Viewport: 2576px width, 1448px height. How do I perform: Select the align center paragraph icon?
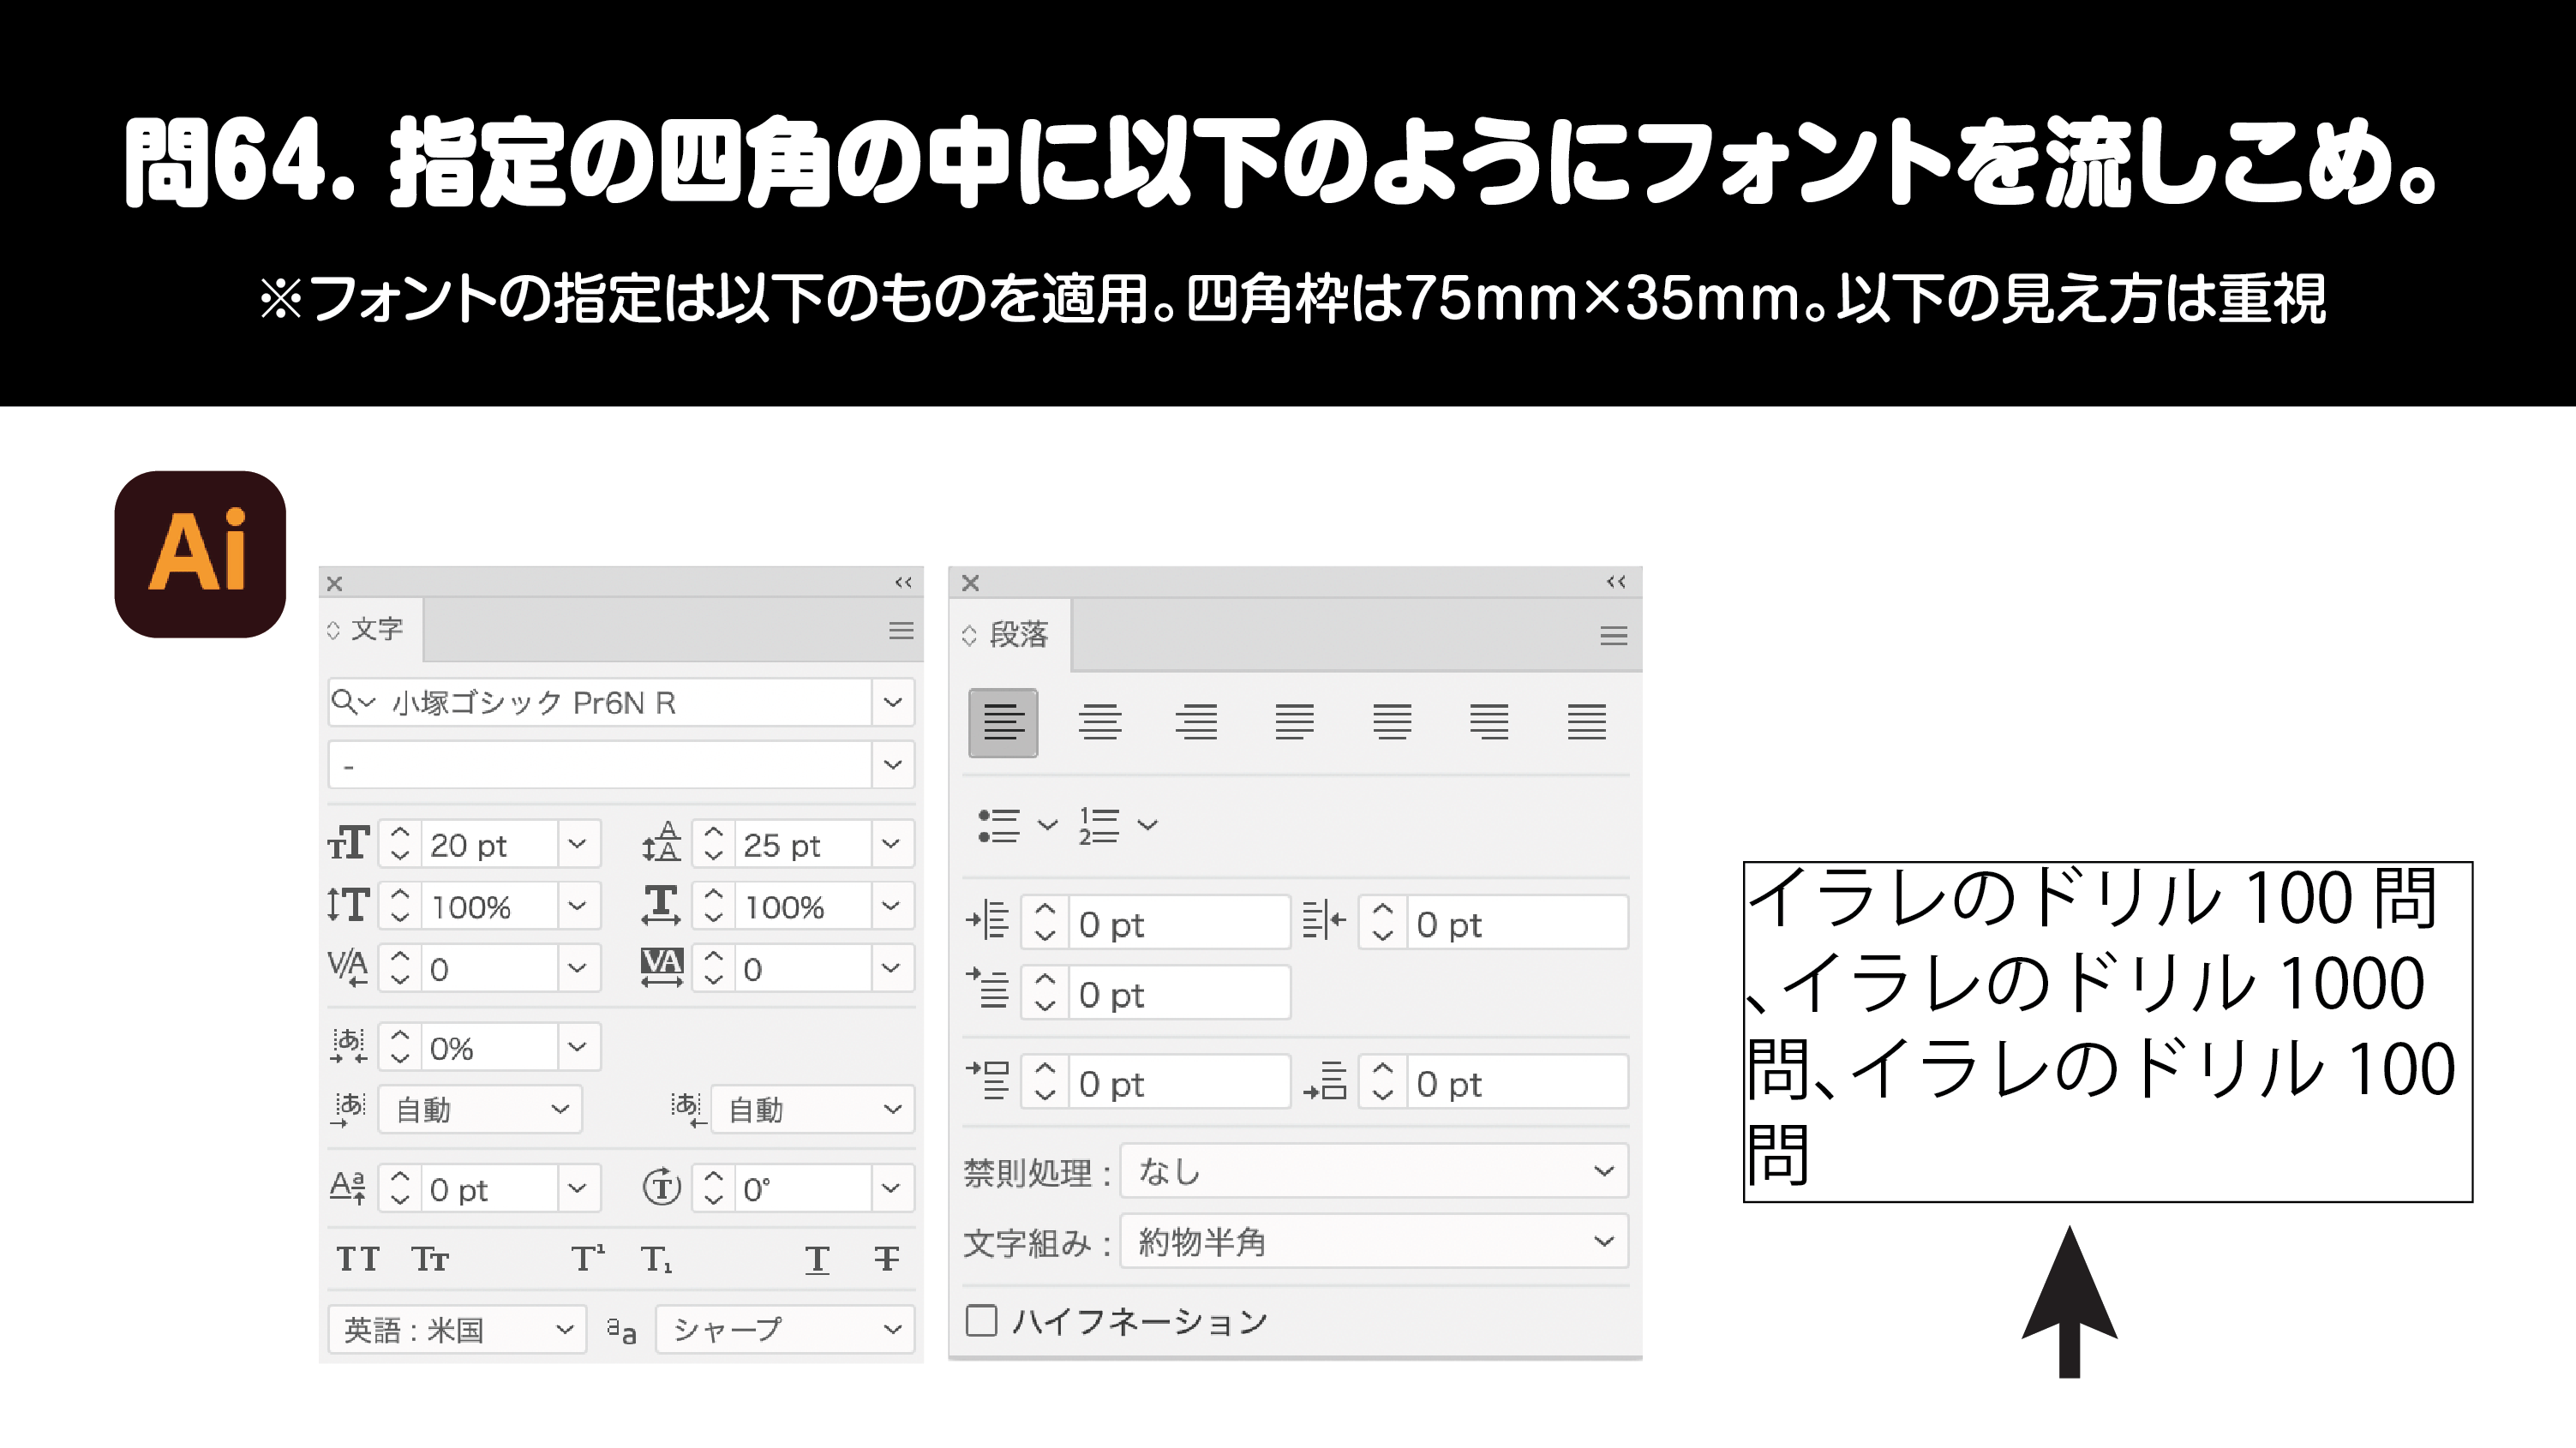click(x=1099, y=721)
